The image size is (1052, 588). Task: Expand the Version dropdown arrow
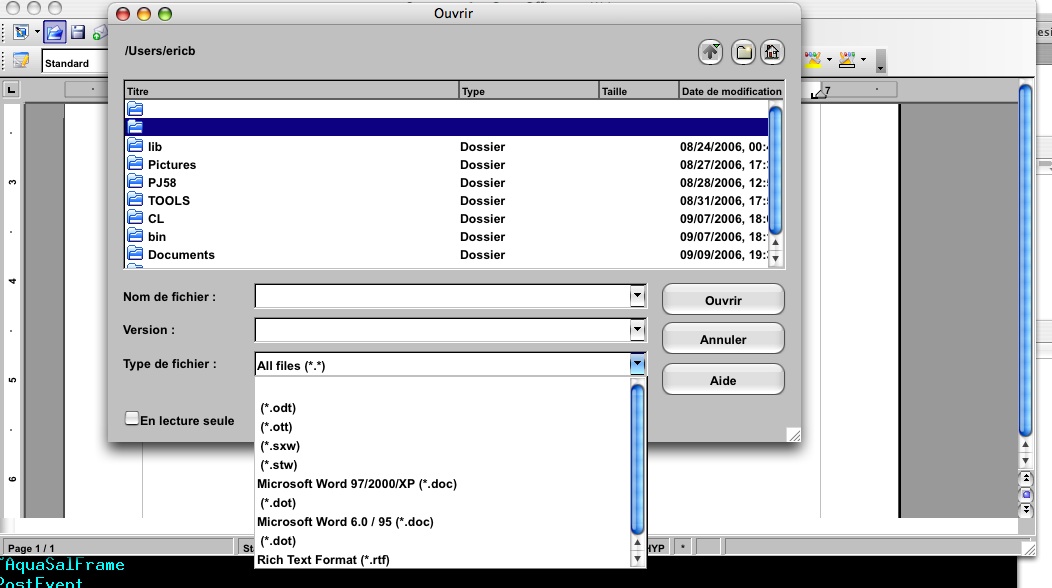coord(637,329)
